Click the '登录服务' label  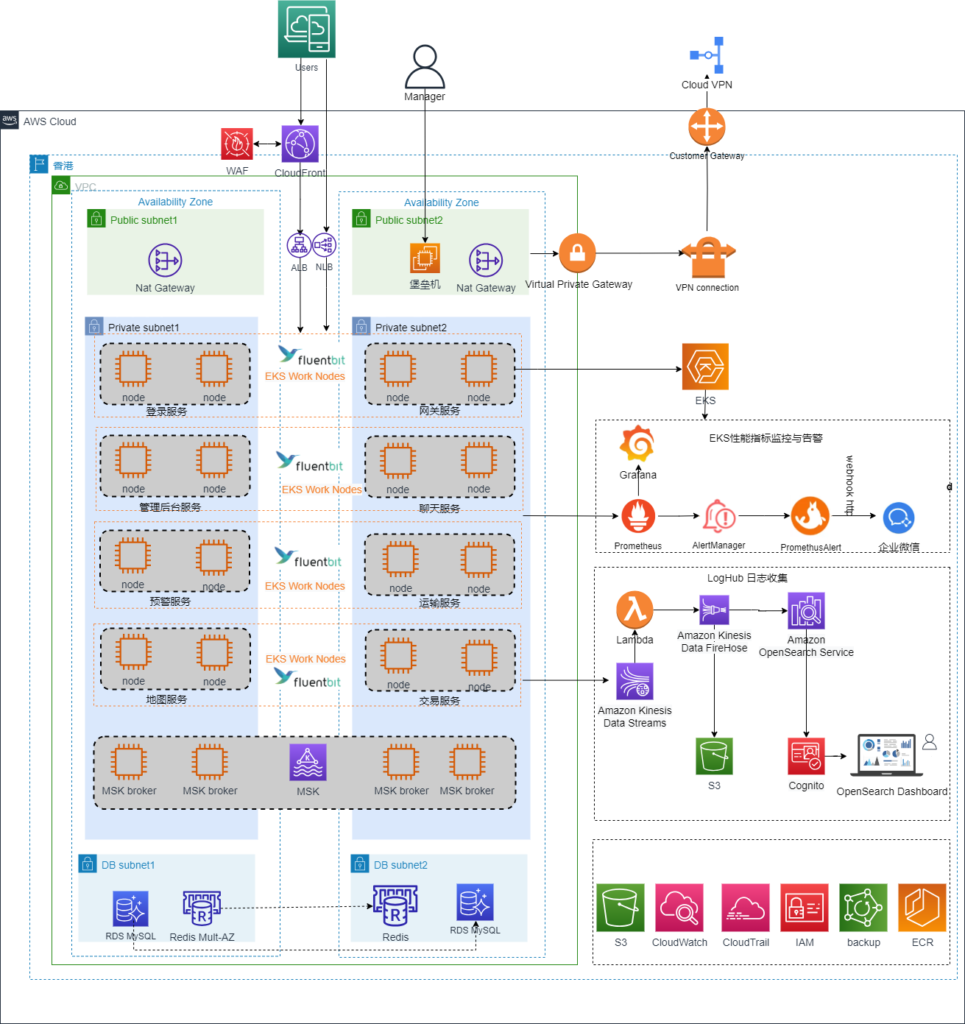(166, 411)
